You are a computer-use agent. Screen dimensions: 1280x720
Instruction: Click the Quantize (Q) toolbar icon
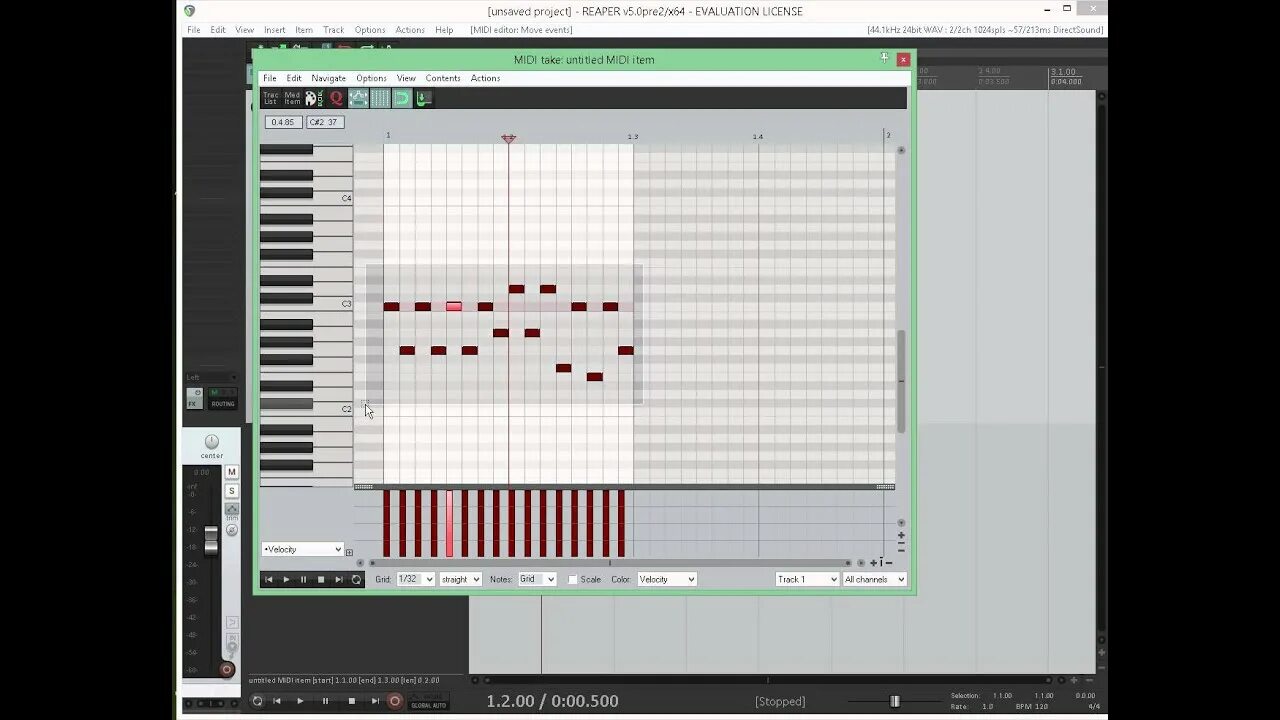(x=335, y=97)
